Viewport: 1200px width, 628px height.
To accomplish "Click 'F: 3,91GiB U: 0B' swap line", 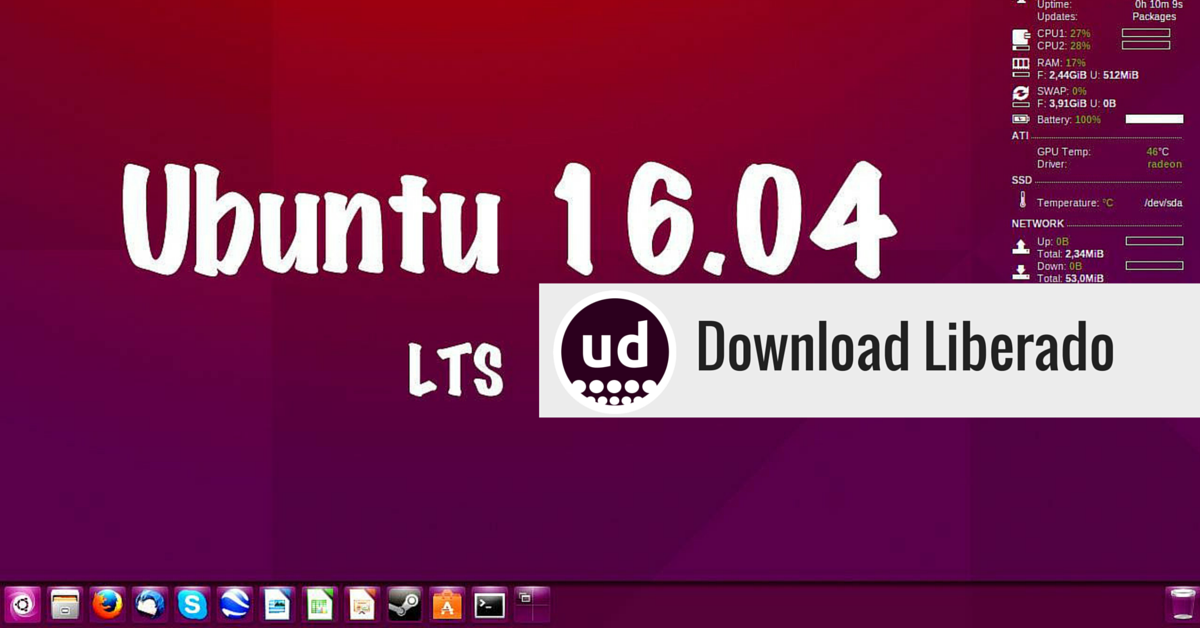I will [x=1077, y=103].
